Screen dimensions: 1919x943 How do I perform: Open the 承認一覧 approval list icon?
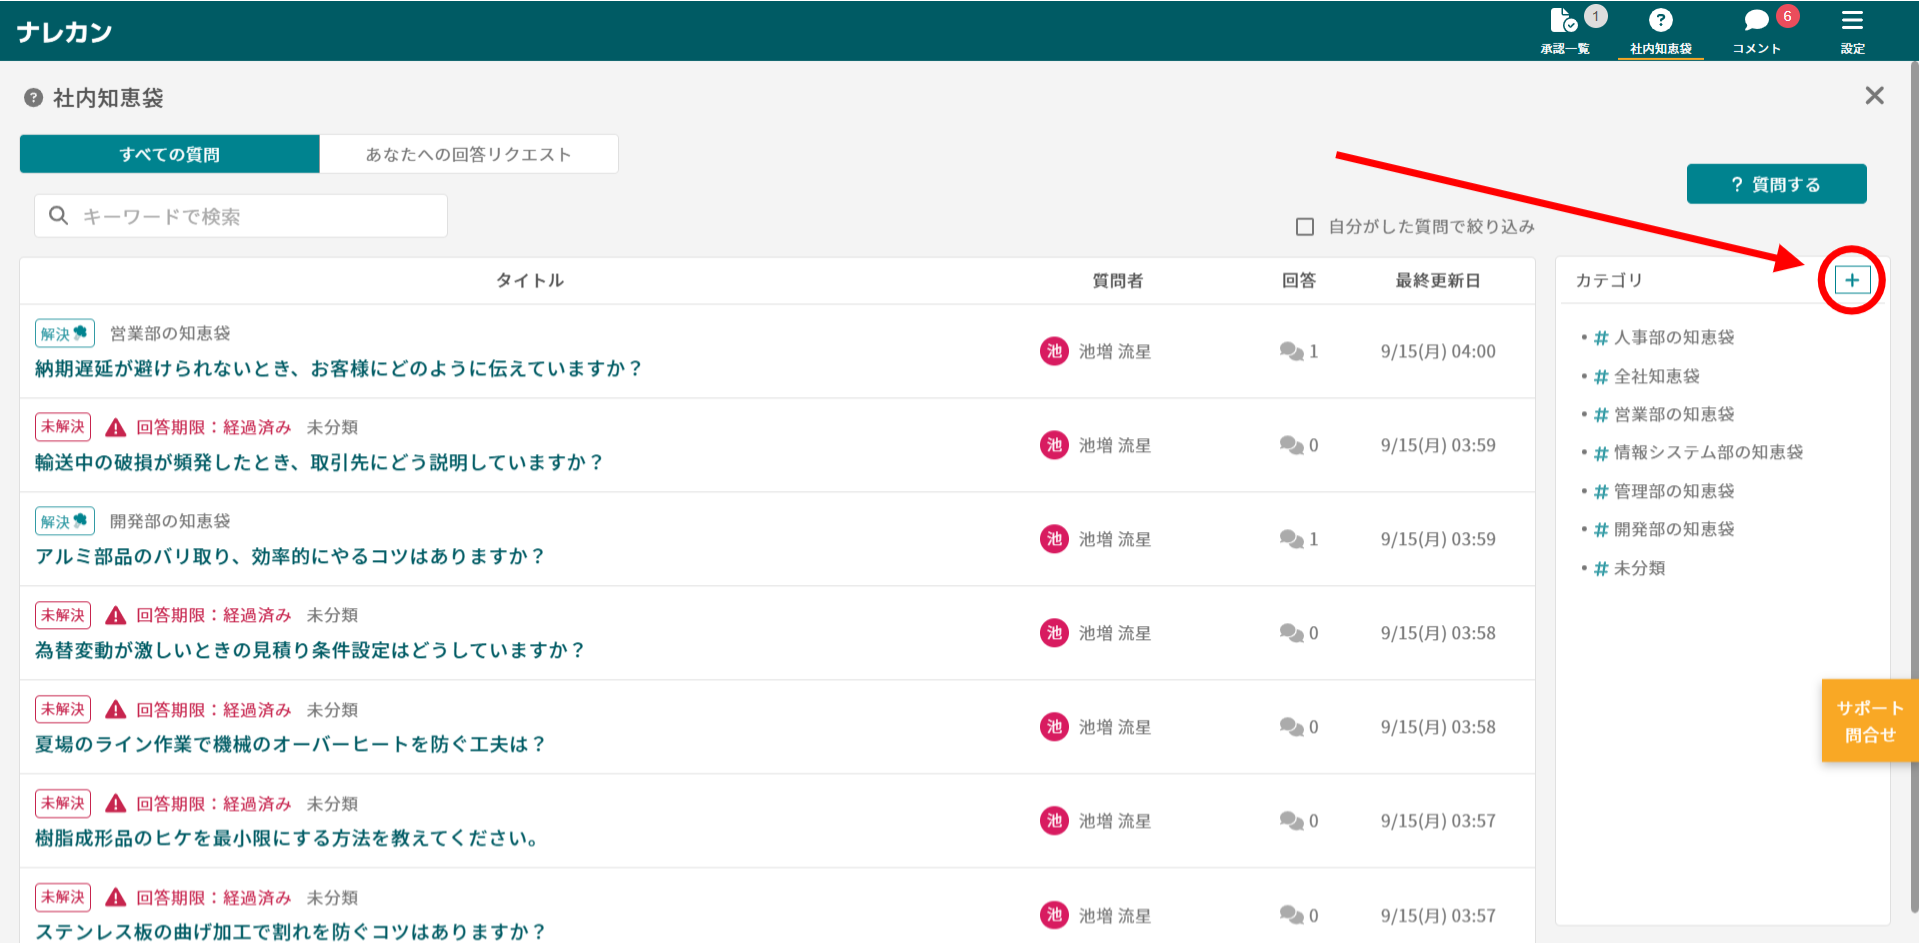pos(1564,21)
